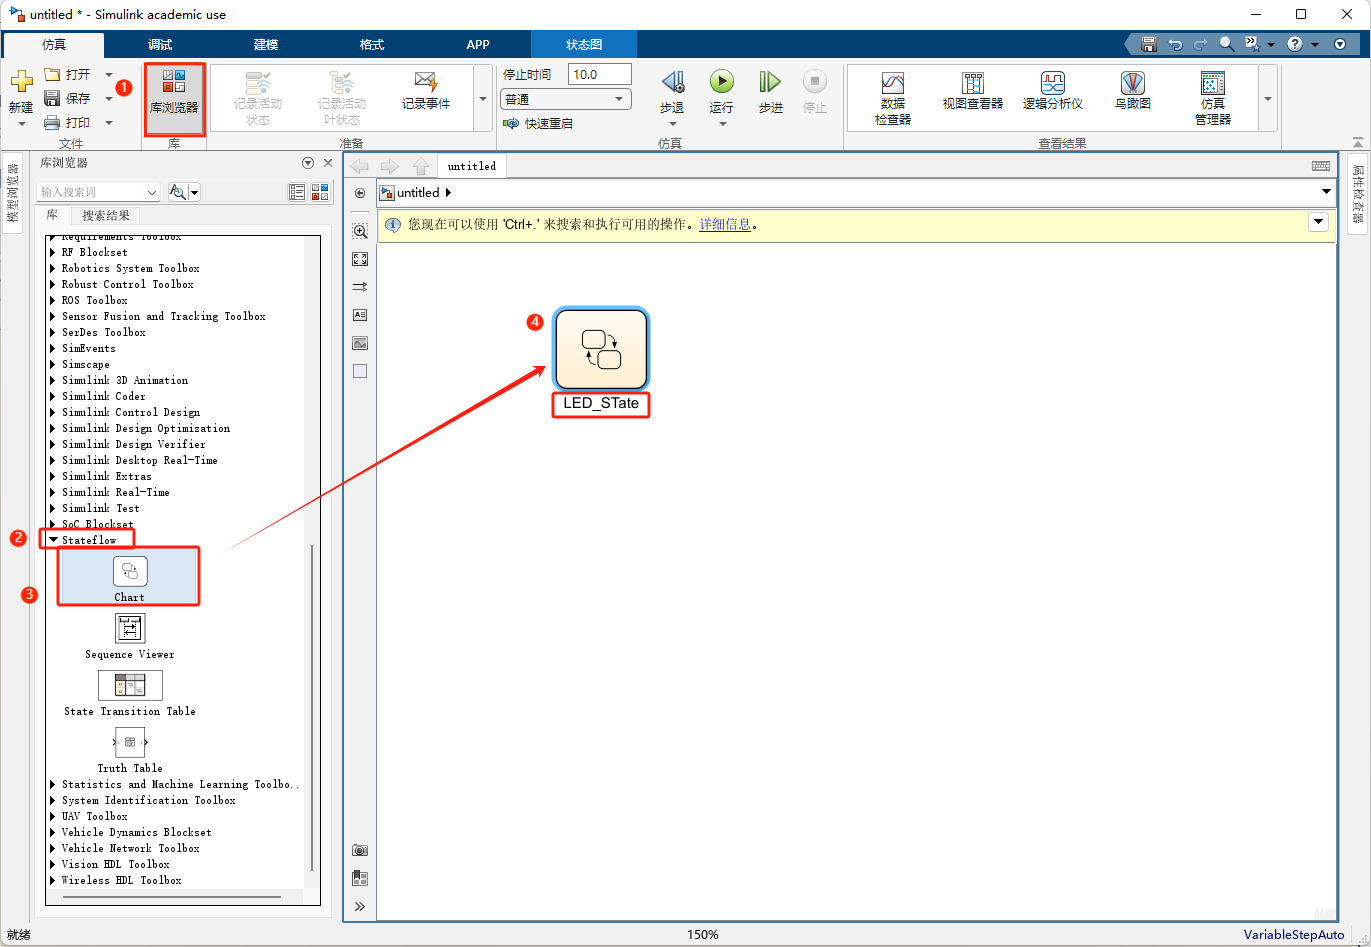This screenshot has width=1371, height=947.
Task: Click the image tool in the canvas palette
Action: tap(360, 343)
